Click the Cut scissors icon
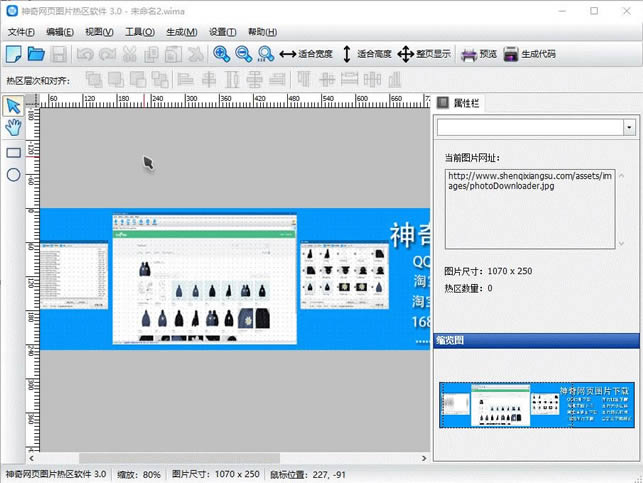The image size is (643, 483). [x=130, y=54]
